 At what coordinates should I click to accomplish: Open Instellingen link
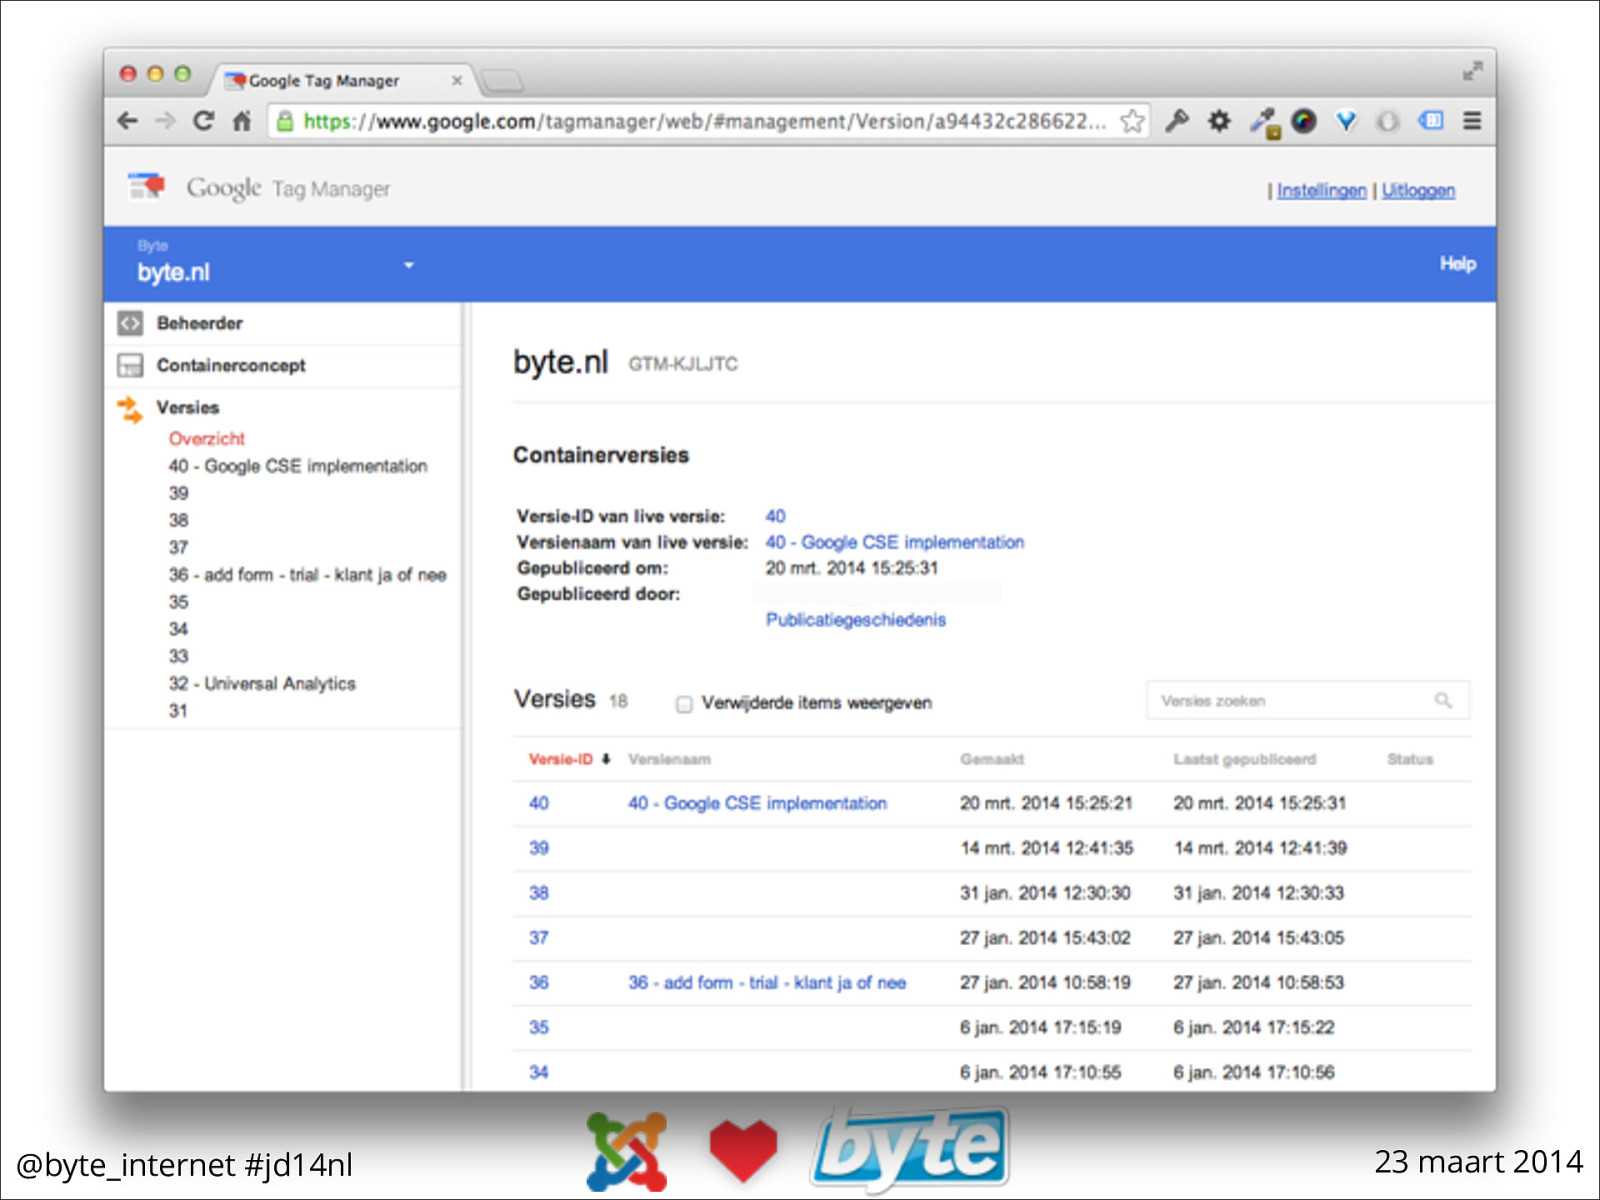click(x=1321, y=190)
